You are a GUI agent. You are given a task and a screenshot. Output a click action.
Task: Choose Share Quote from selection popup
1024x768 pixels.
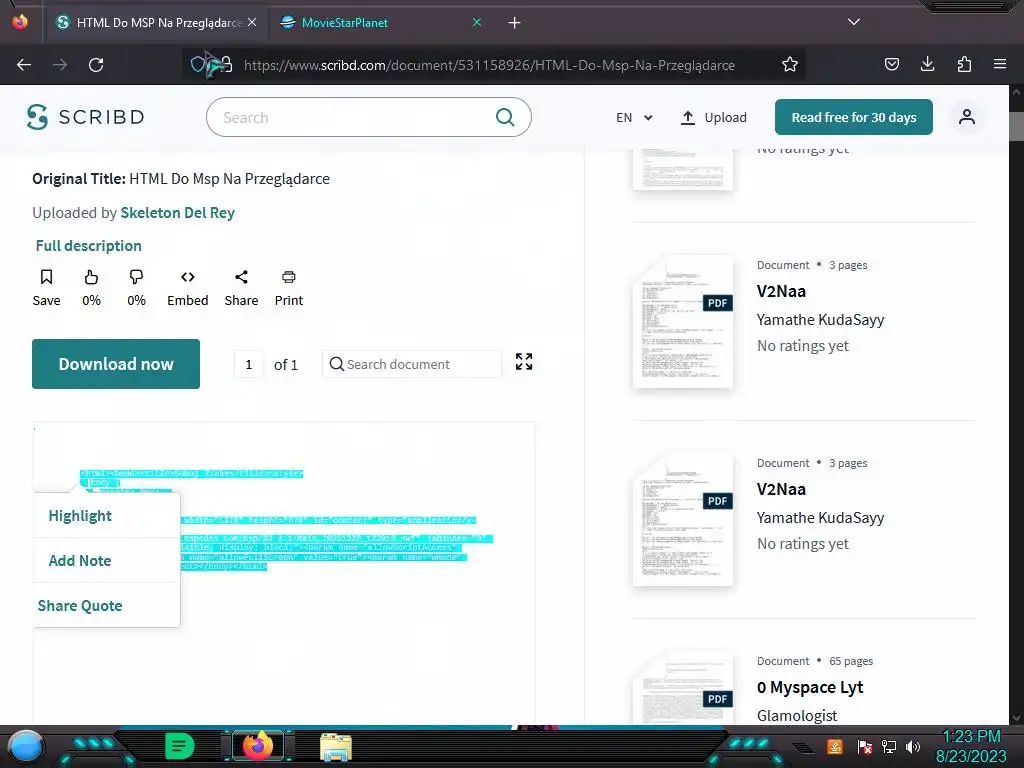point(80,605)
